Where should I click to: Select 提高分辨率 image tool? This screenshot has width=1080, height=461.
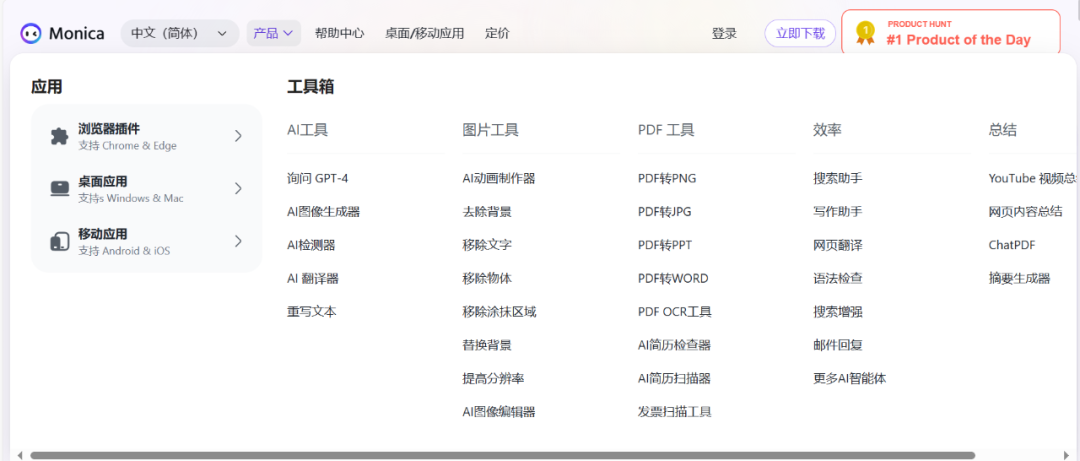(x=493, y=378)
